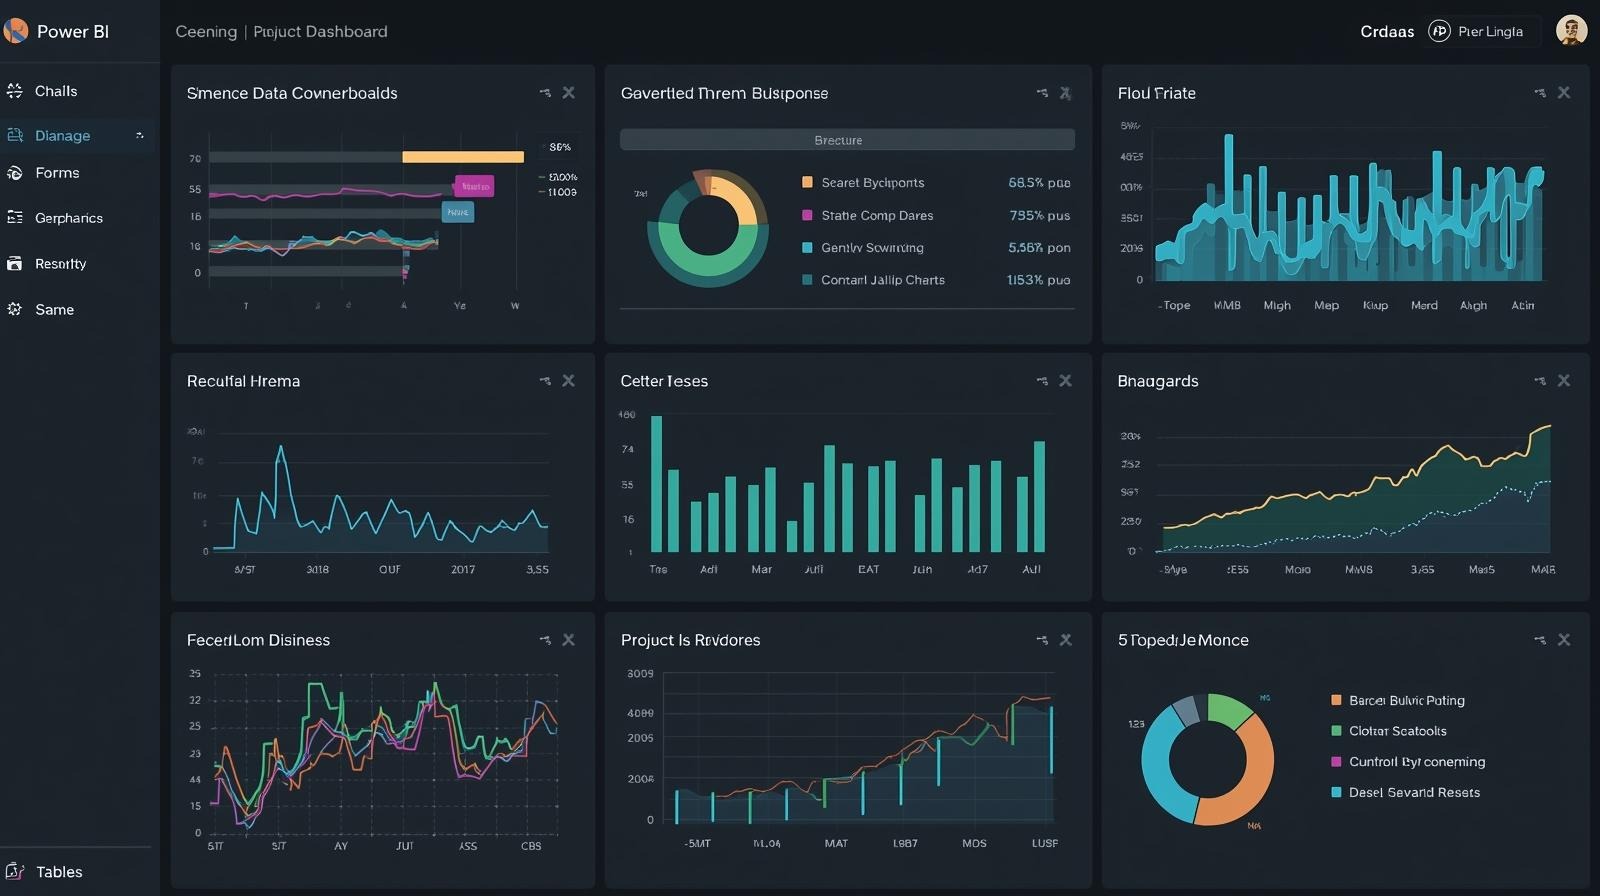This screenshot has height=896, width=1600.
Task: Click the Crdaas link in header
Action: [1387, 32]
